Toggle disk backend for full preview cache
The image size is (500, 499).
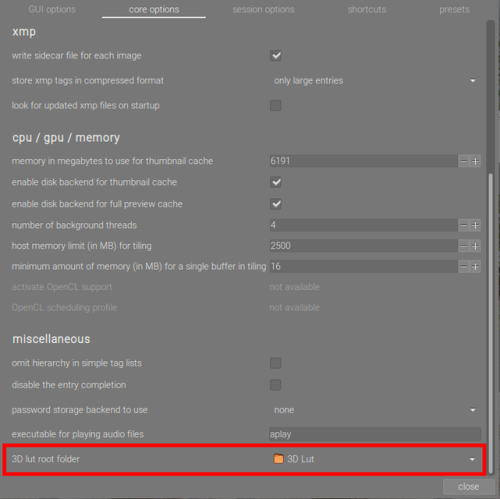pyautogui.click(x=276, y=204)
